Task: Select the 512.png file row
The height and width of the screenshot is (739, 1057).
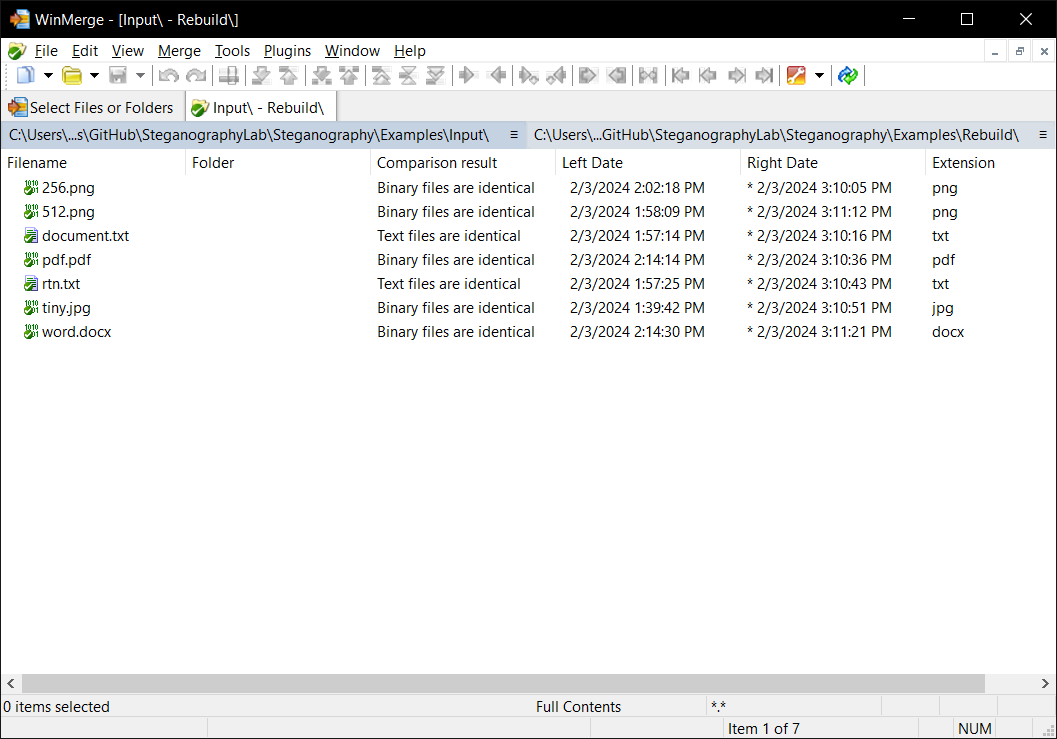Action: (x=528, y=212)
